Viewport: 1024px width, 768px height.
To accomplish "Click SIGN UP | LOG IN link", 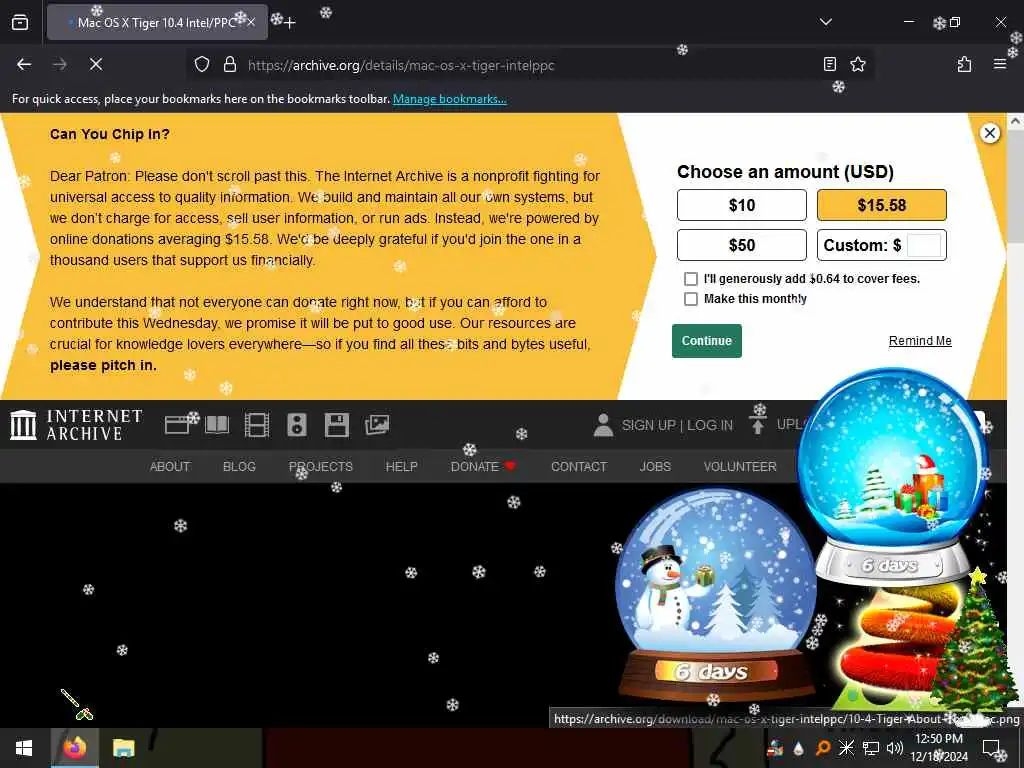I will click(x=677, y=425).
